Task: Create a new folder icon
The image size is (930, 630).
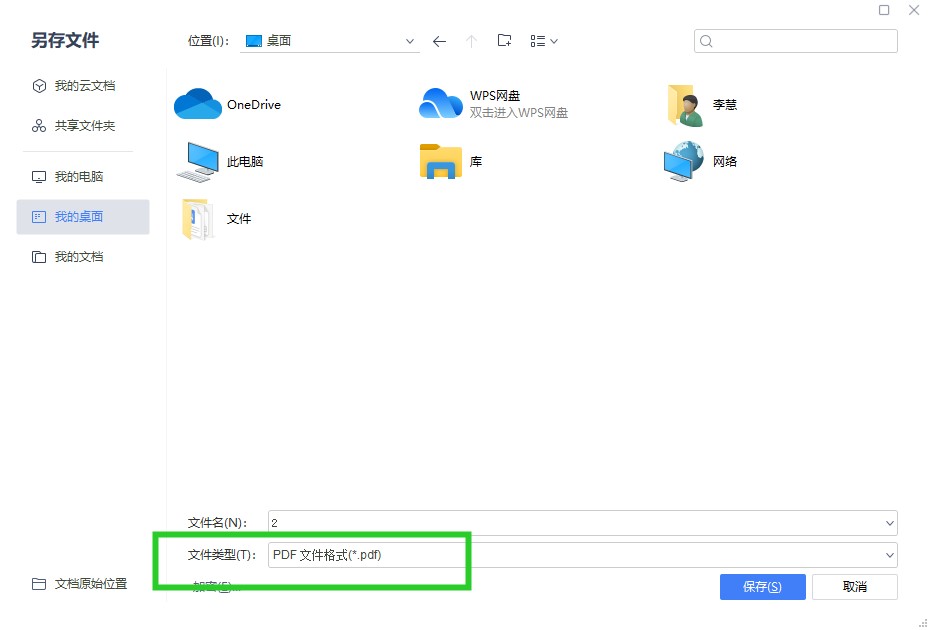Action: (x=504, y=40)
